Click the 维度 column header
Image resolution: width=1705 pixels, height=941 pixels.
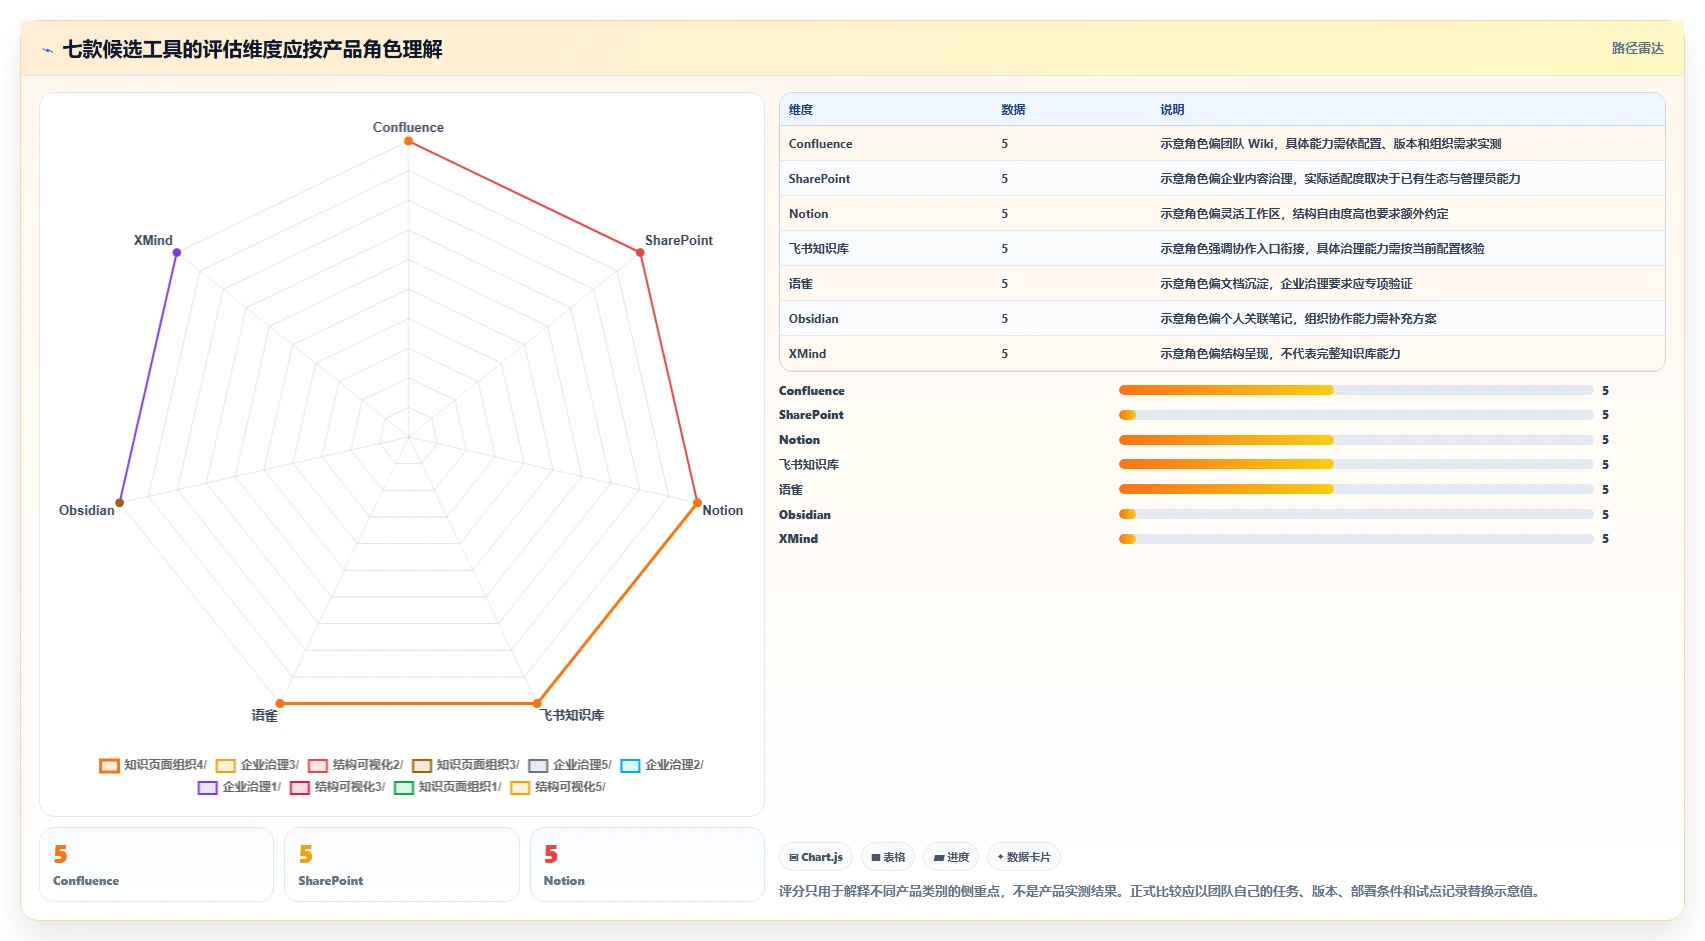(x=801, y=110)
